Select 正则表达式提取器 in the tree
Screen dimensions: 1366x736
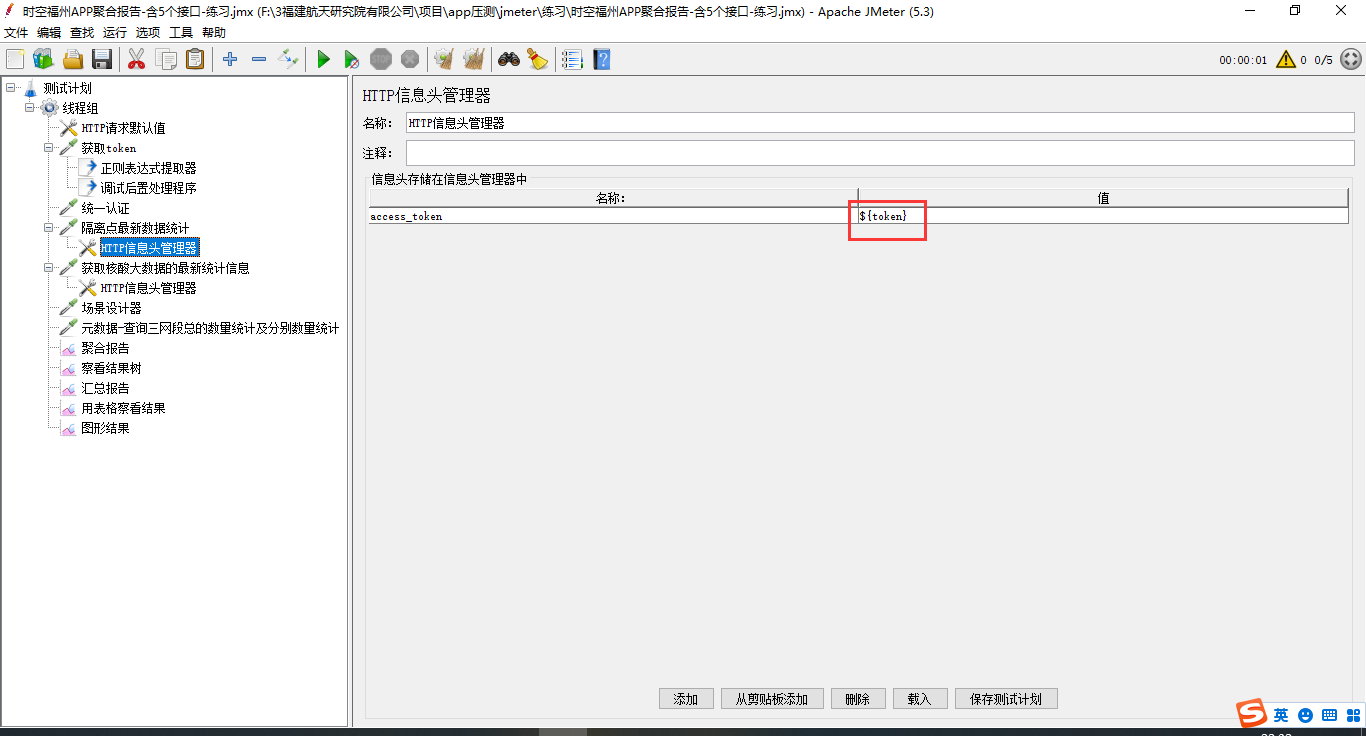[x=148, y=168]
